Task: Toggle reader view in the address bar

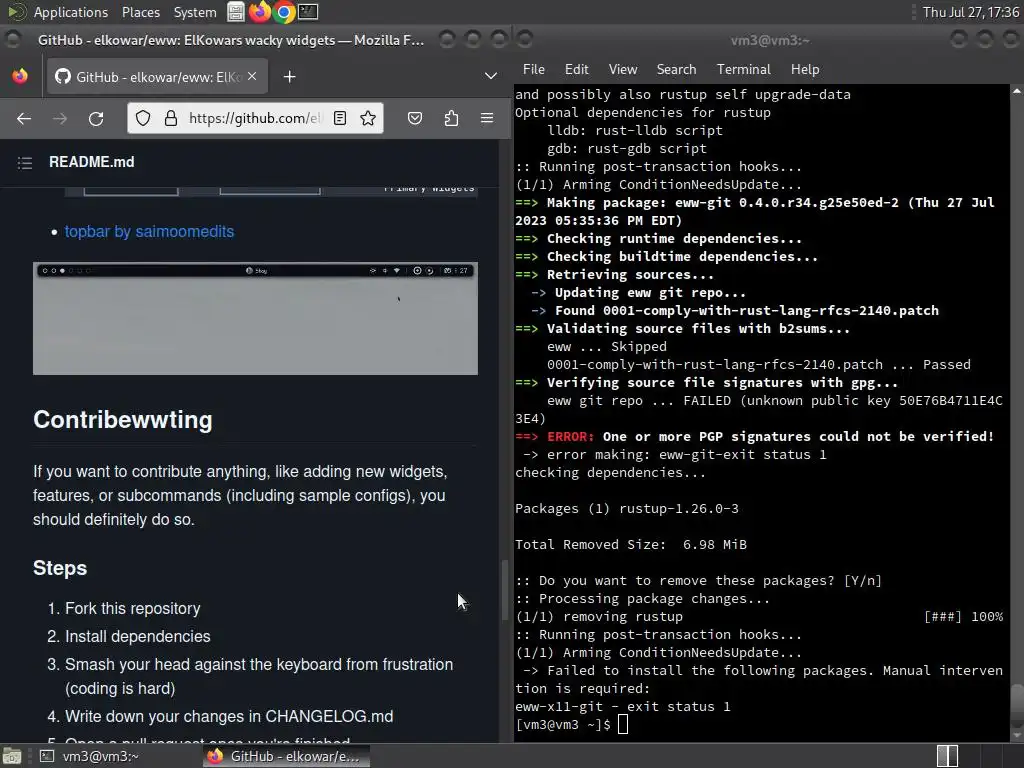Action: 340,118
